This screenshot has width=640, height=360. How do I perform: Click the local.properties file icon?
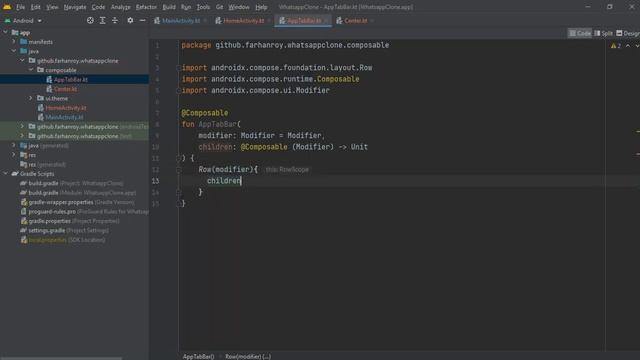[24, 240]
